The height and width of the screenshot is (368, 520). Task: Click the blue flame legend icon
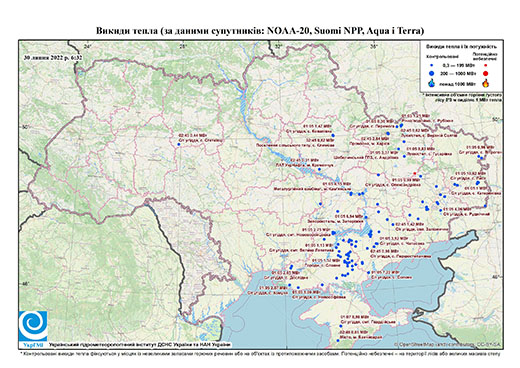click(432, 83)
